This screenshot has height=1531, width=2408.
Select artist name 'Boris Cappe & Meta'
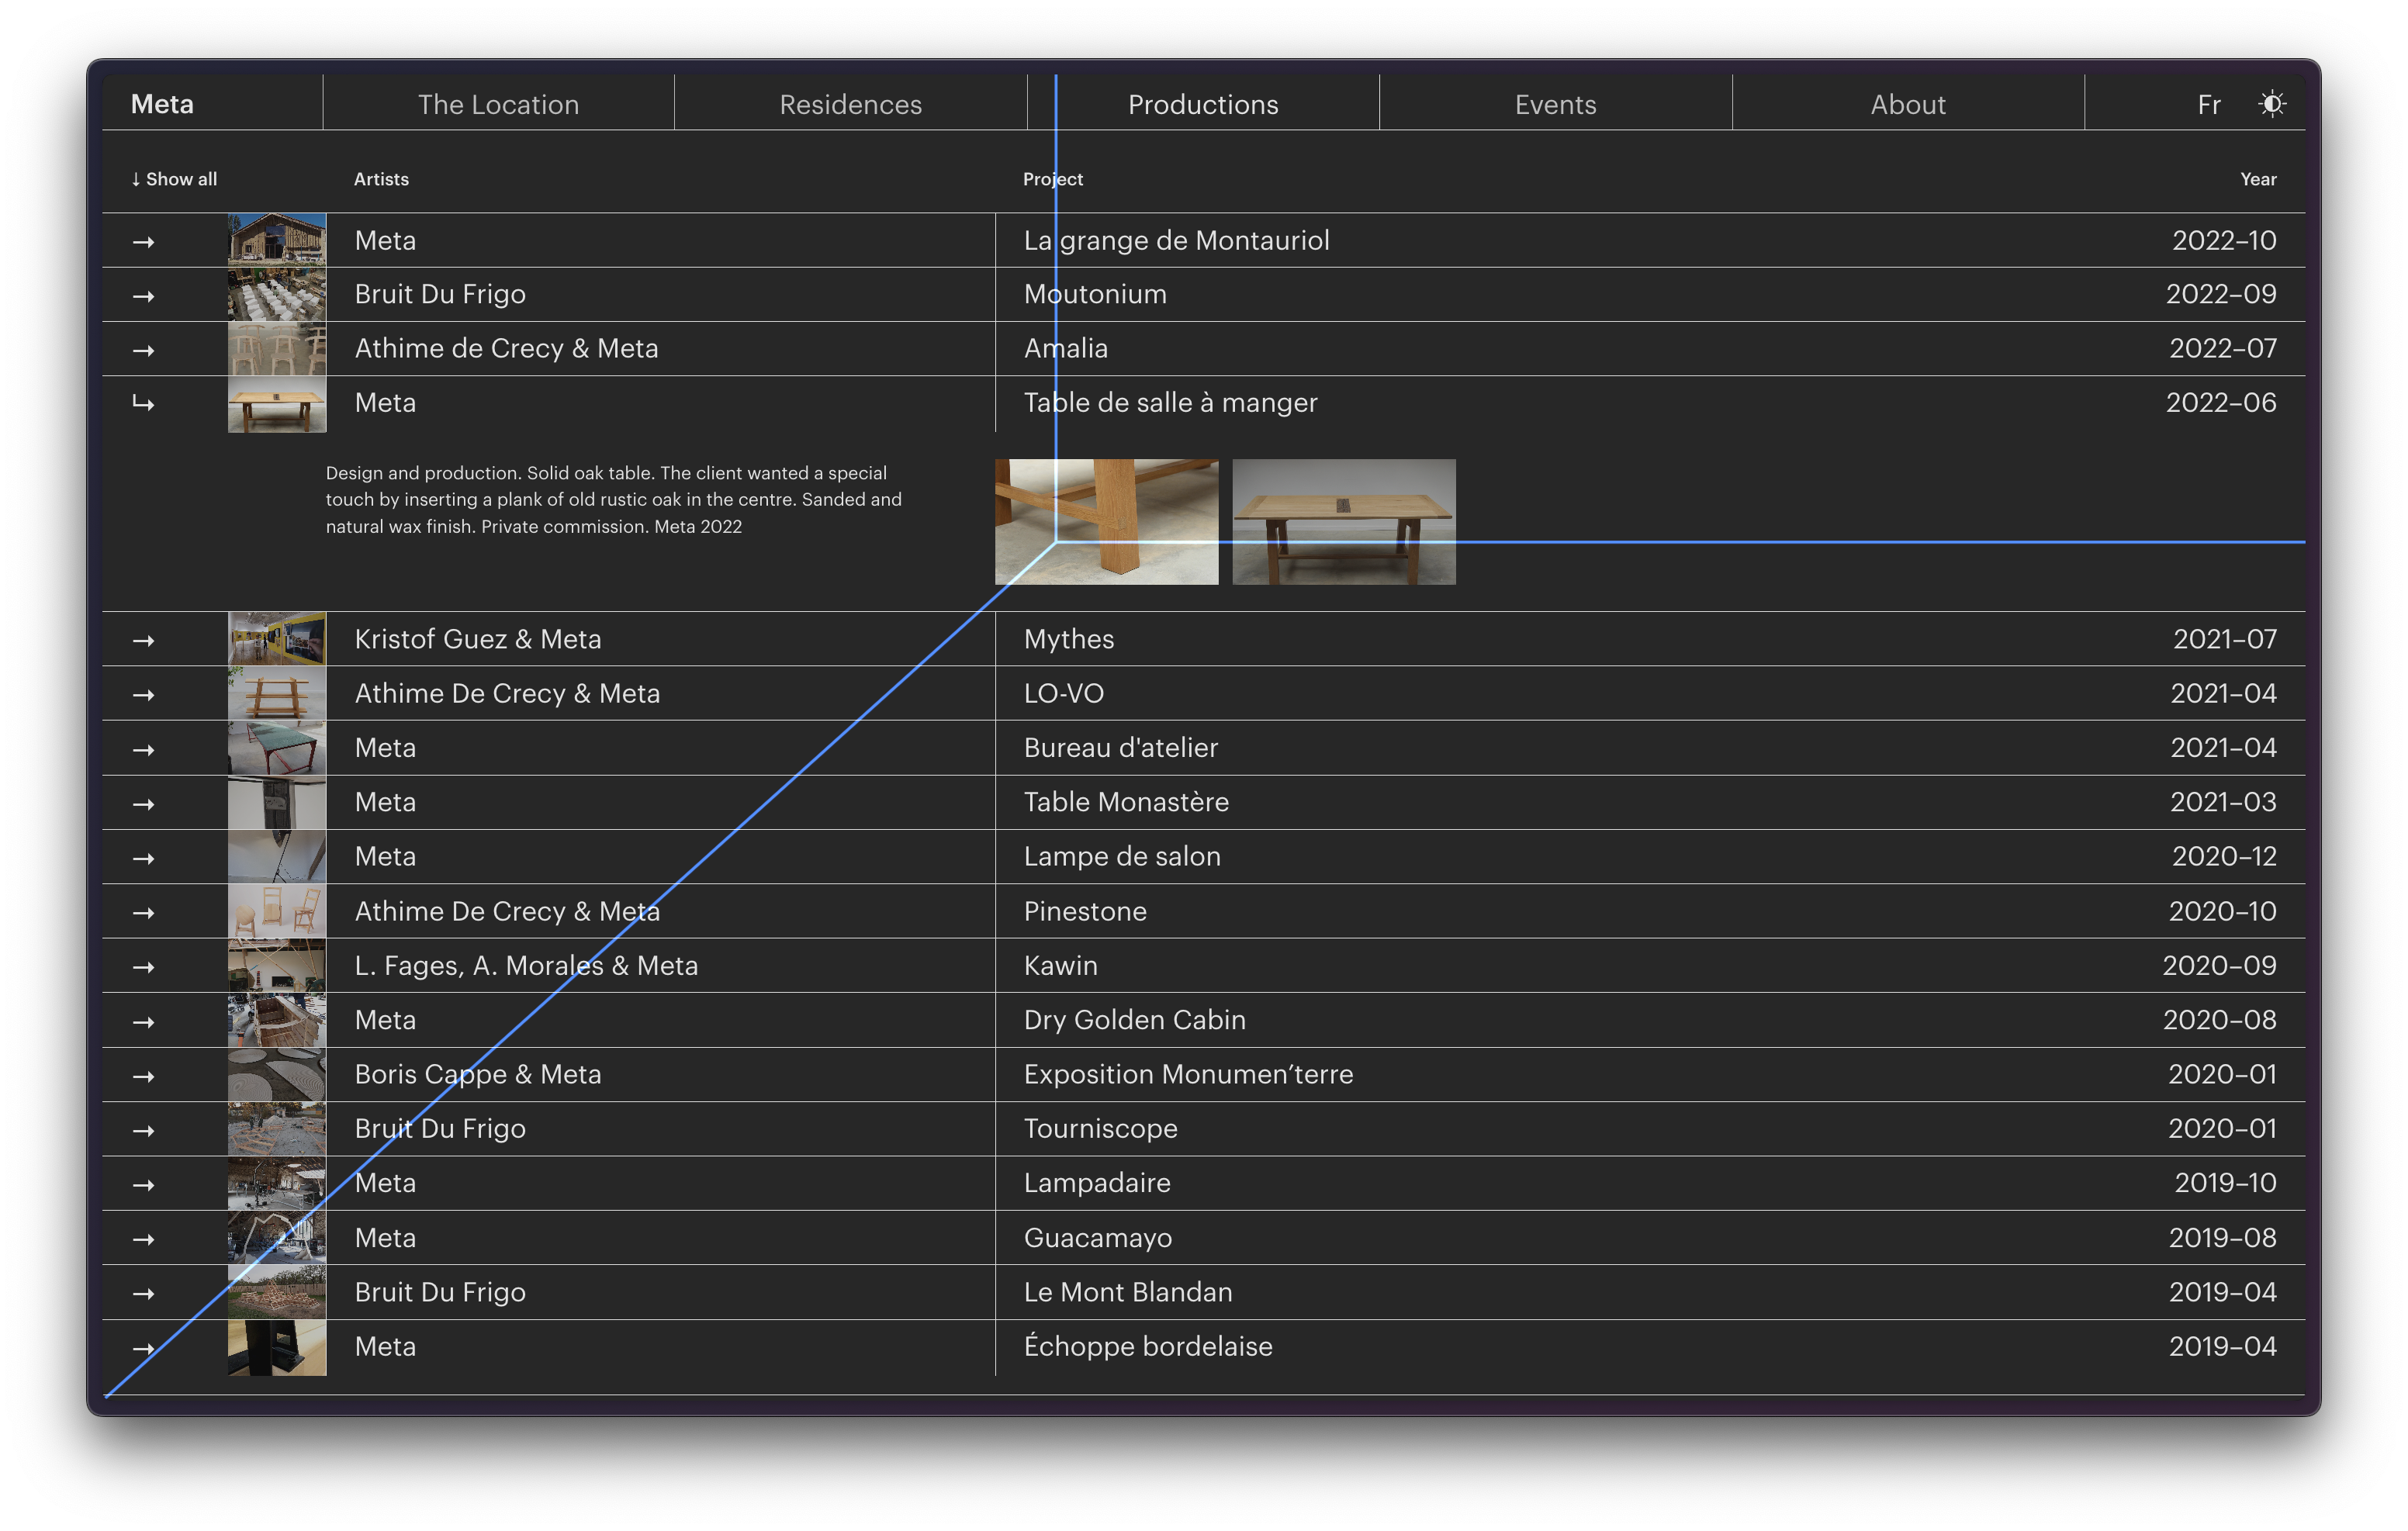[x=477, y=1074]
